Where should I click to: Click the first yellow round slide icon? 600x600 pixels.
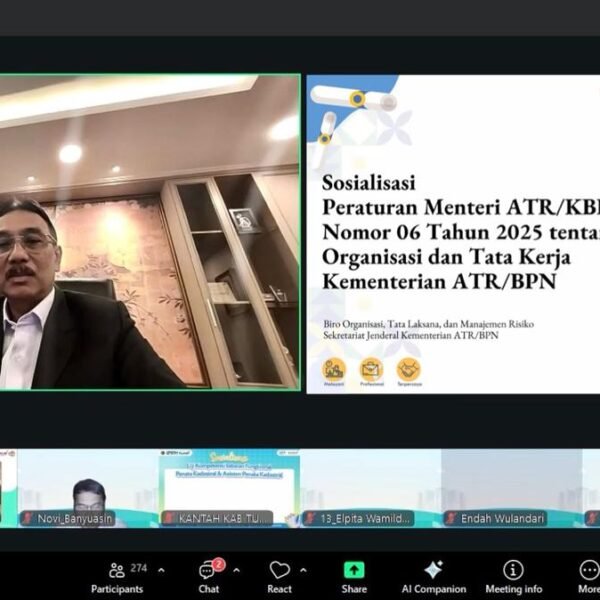point(334,369)
